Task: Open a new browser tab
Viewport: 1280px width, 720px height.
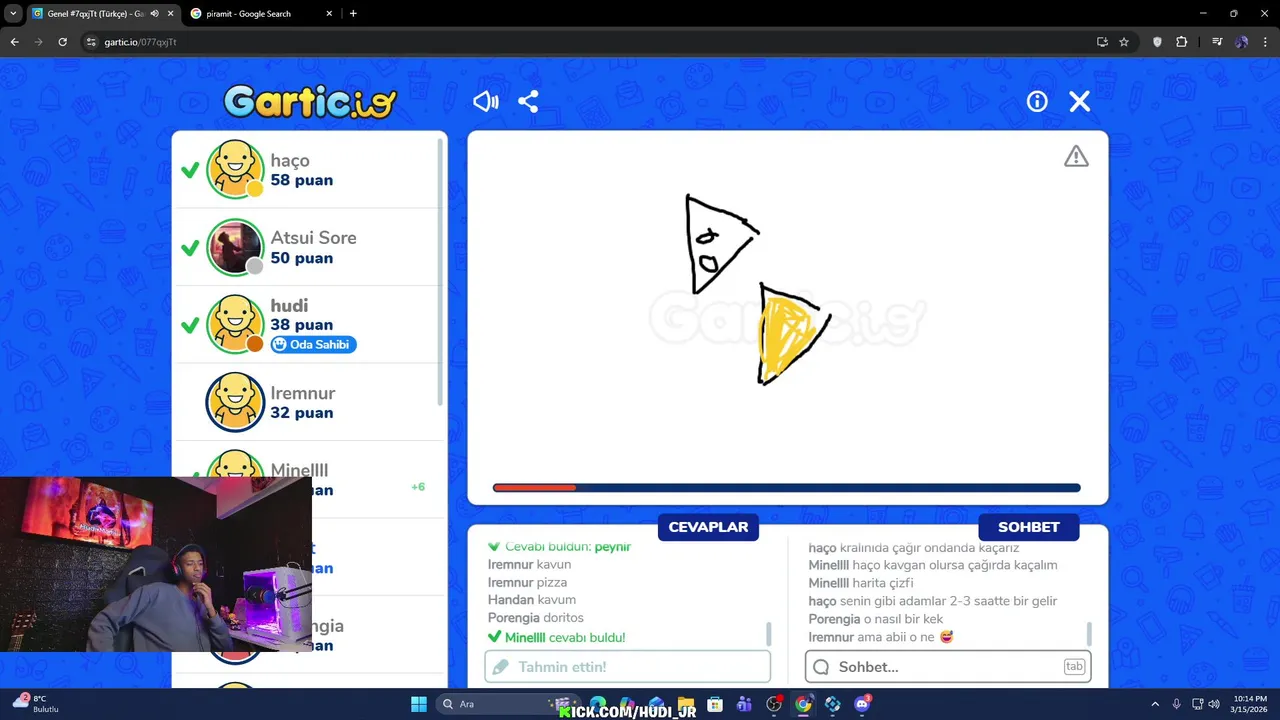Action: (353, 14)
